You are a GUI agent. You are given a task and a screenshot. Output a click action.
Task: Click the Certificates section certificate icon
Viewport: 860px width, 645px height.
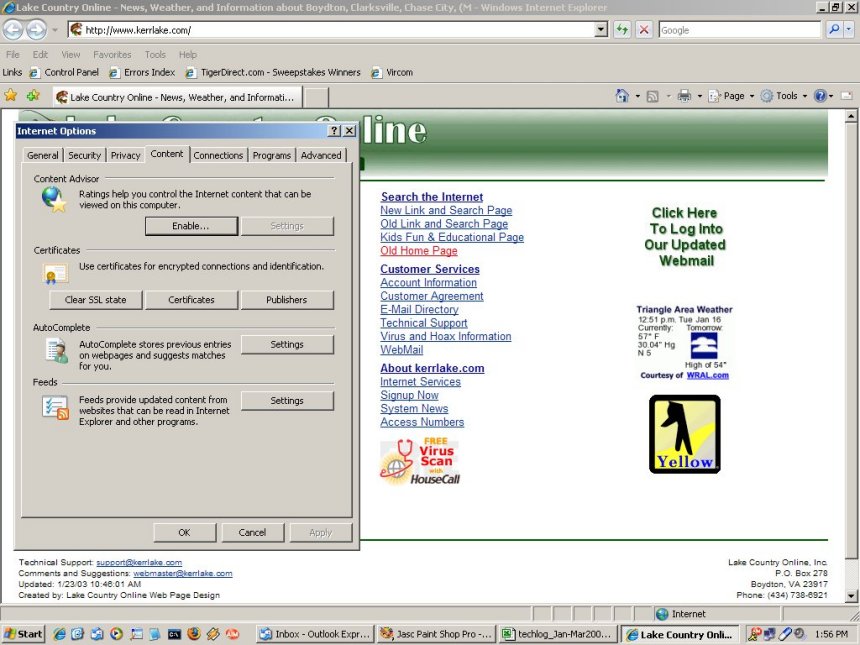coord(55,273)
